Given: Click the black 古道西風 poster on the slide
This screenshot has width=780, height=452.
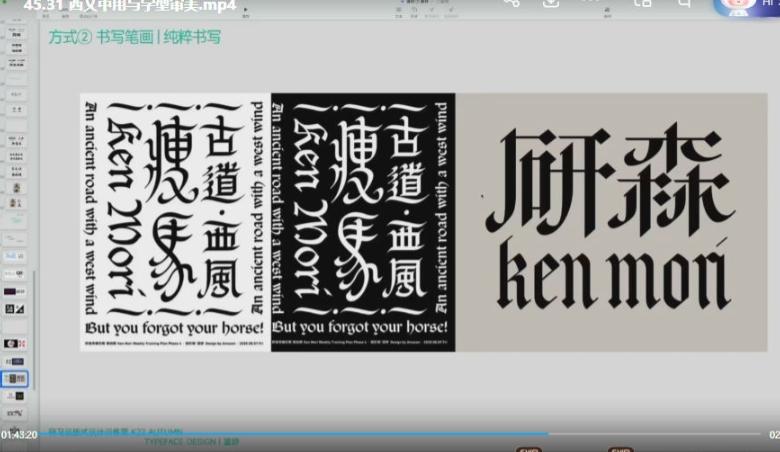Looking at the screenshot, I should tap(363, 221).
